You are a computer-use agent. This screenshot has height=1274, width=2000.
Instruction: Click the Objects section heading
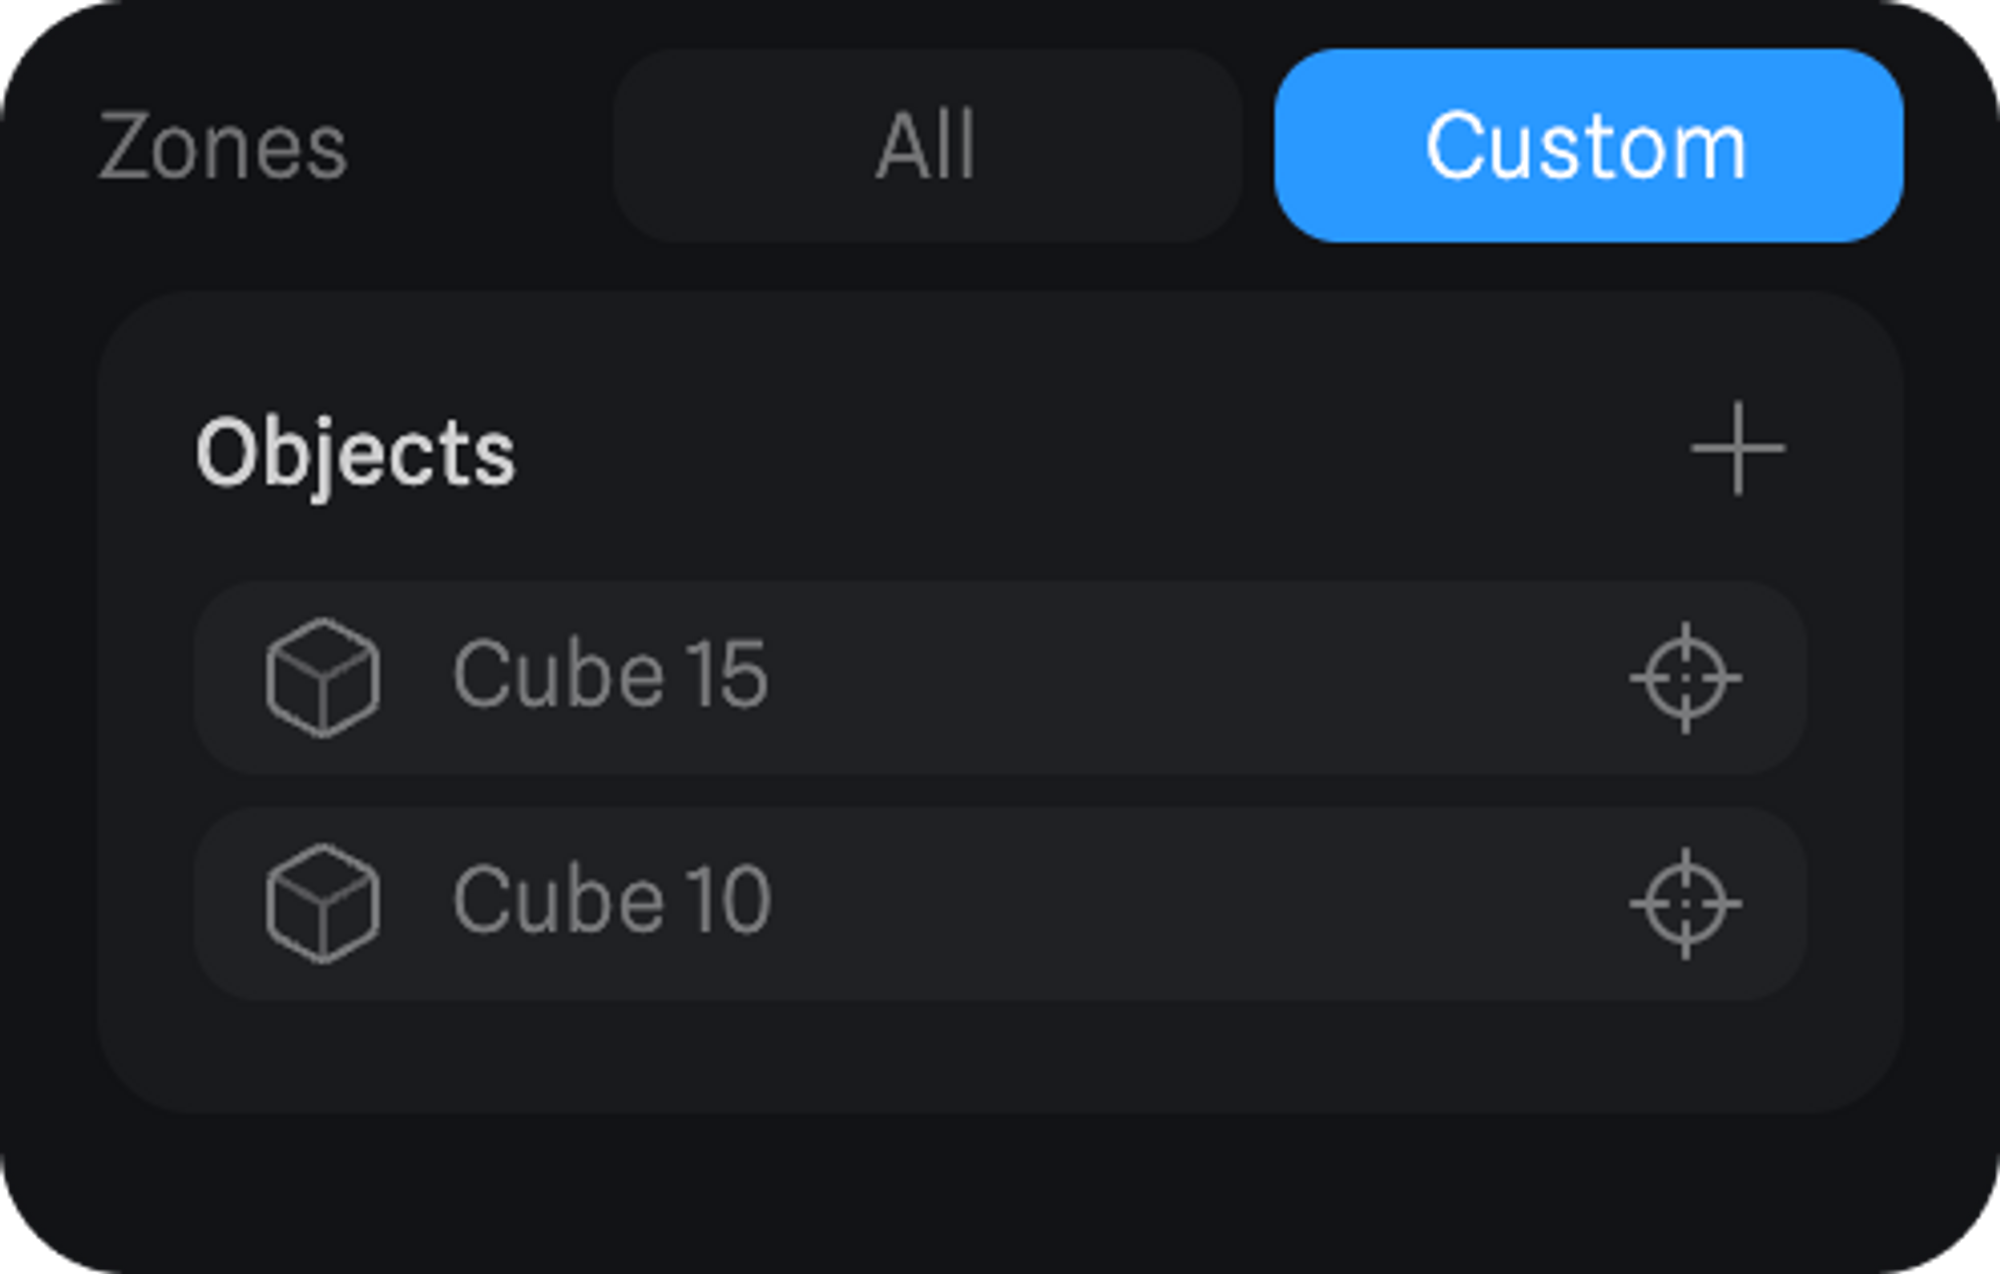355,454
